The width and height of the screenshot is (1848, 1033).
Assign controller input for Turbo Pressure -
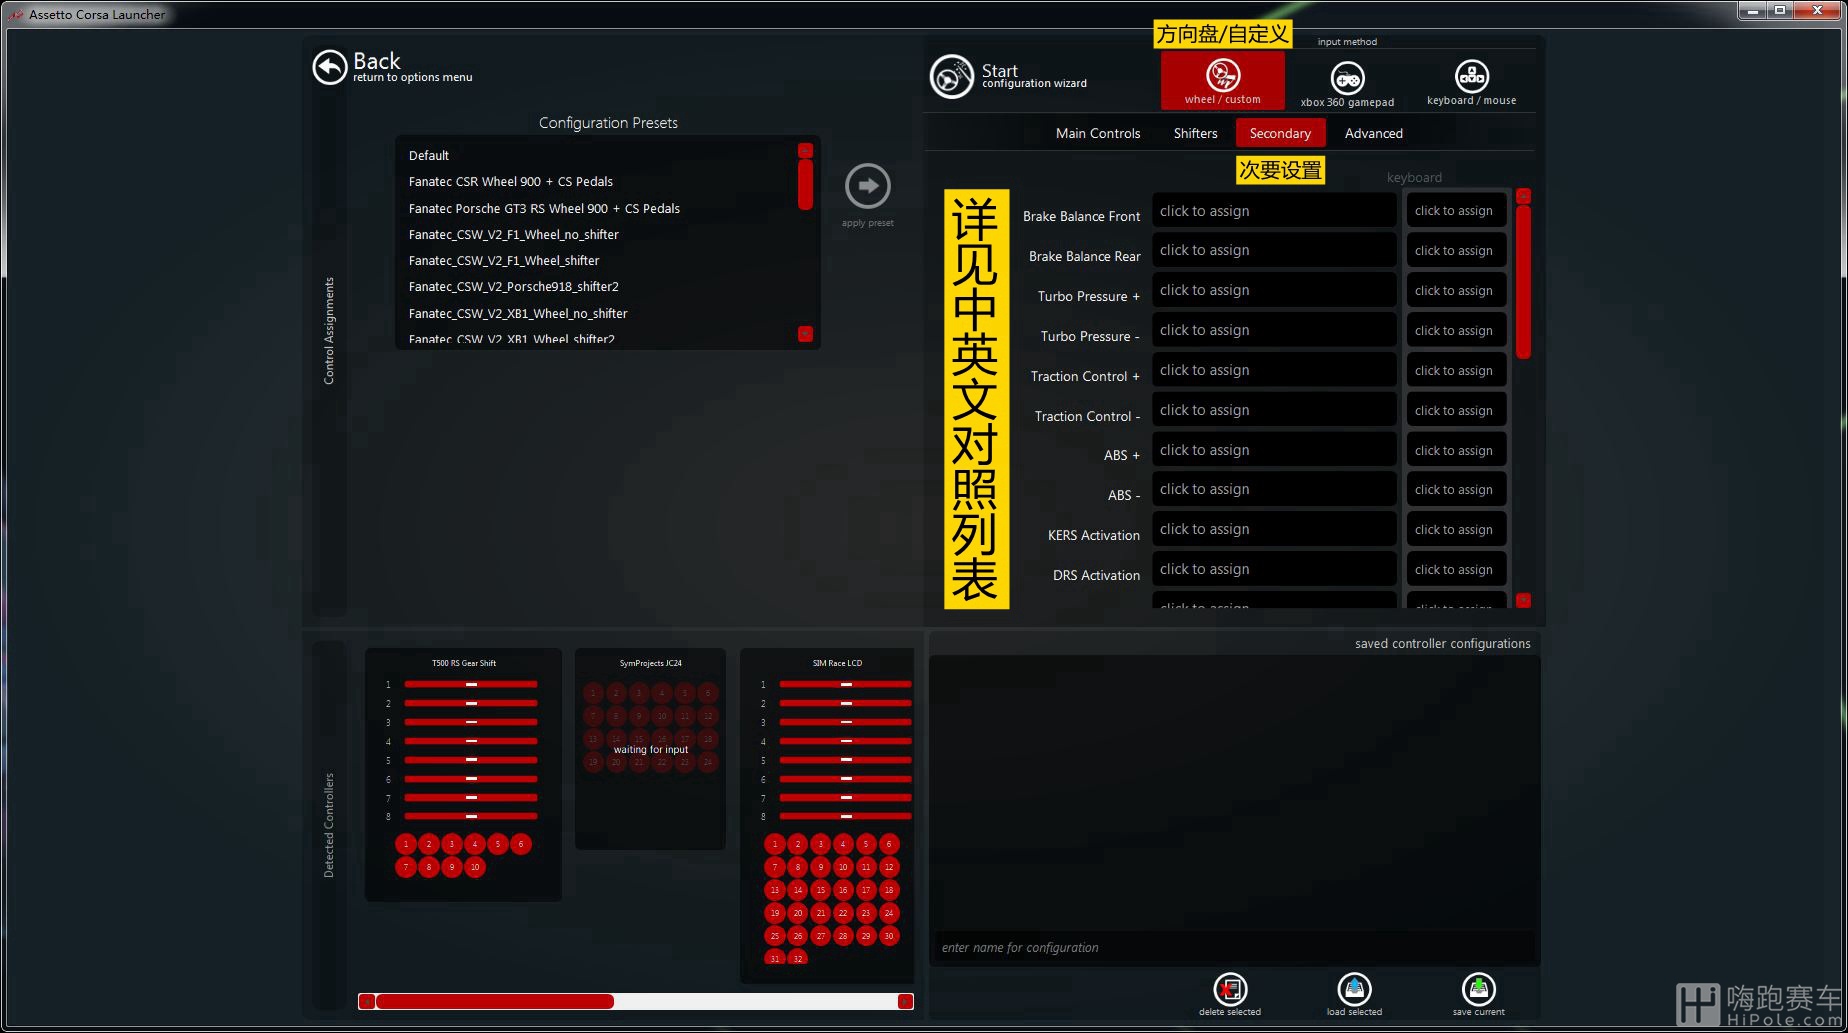[x=1274, y=330]
